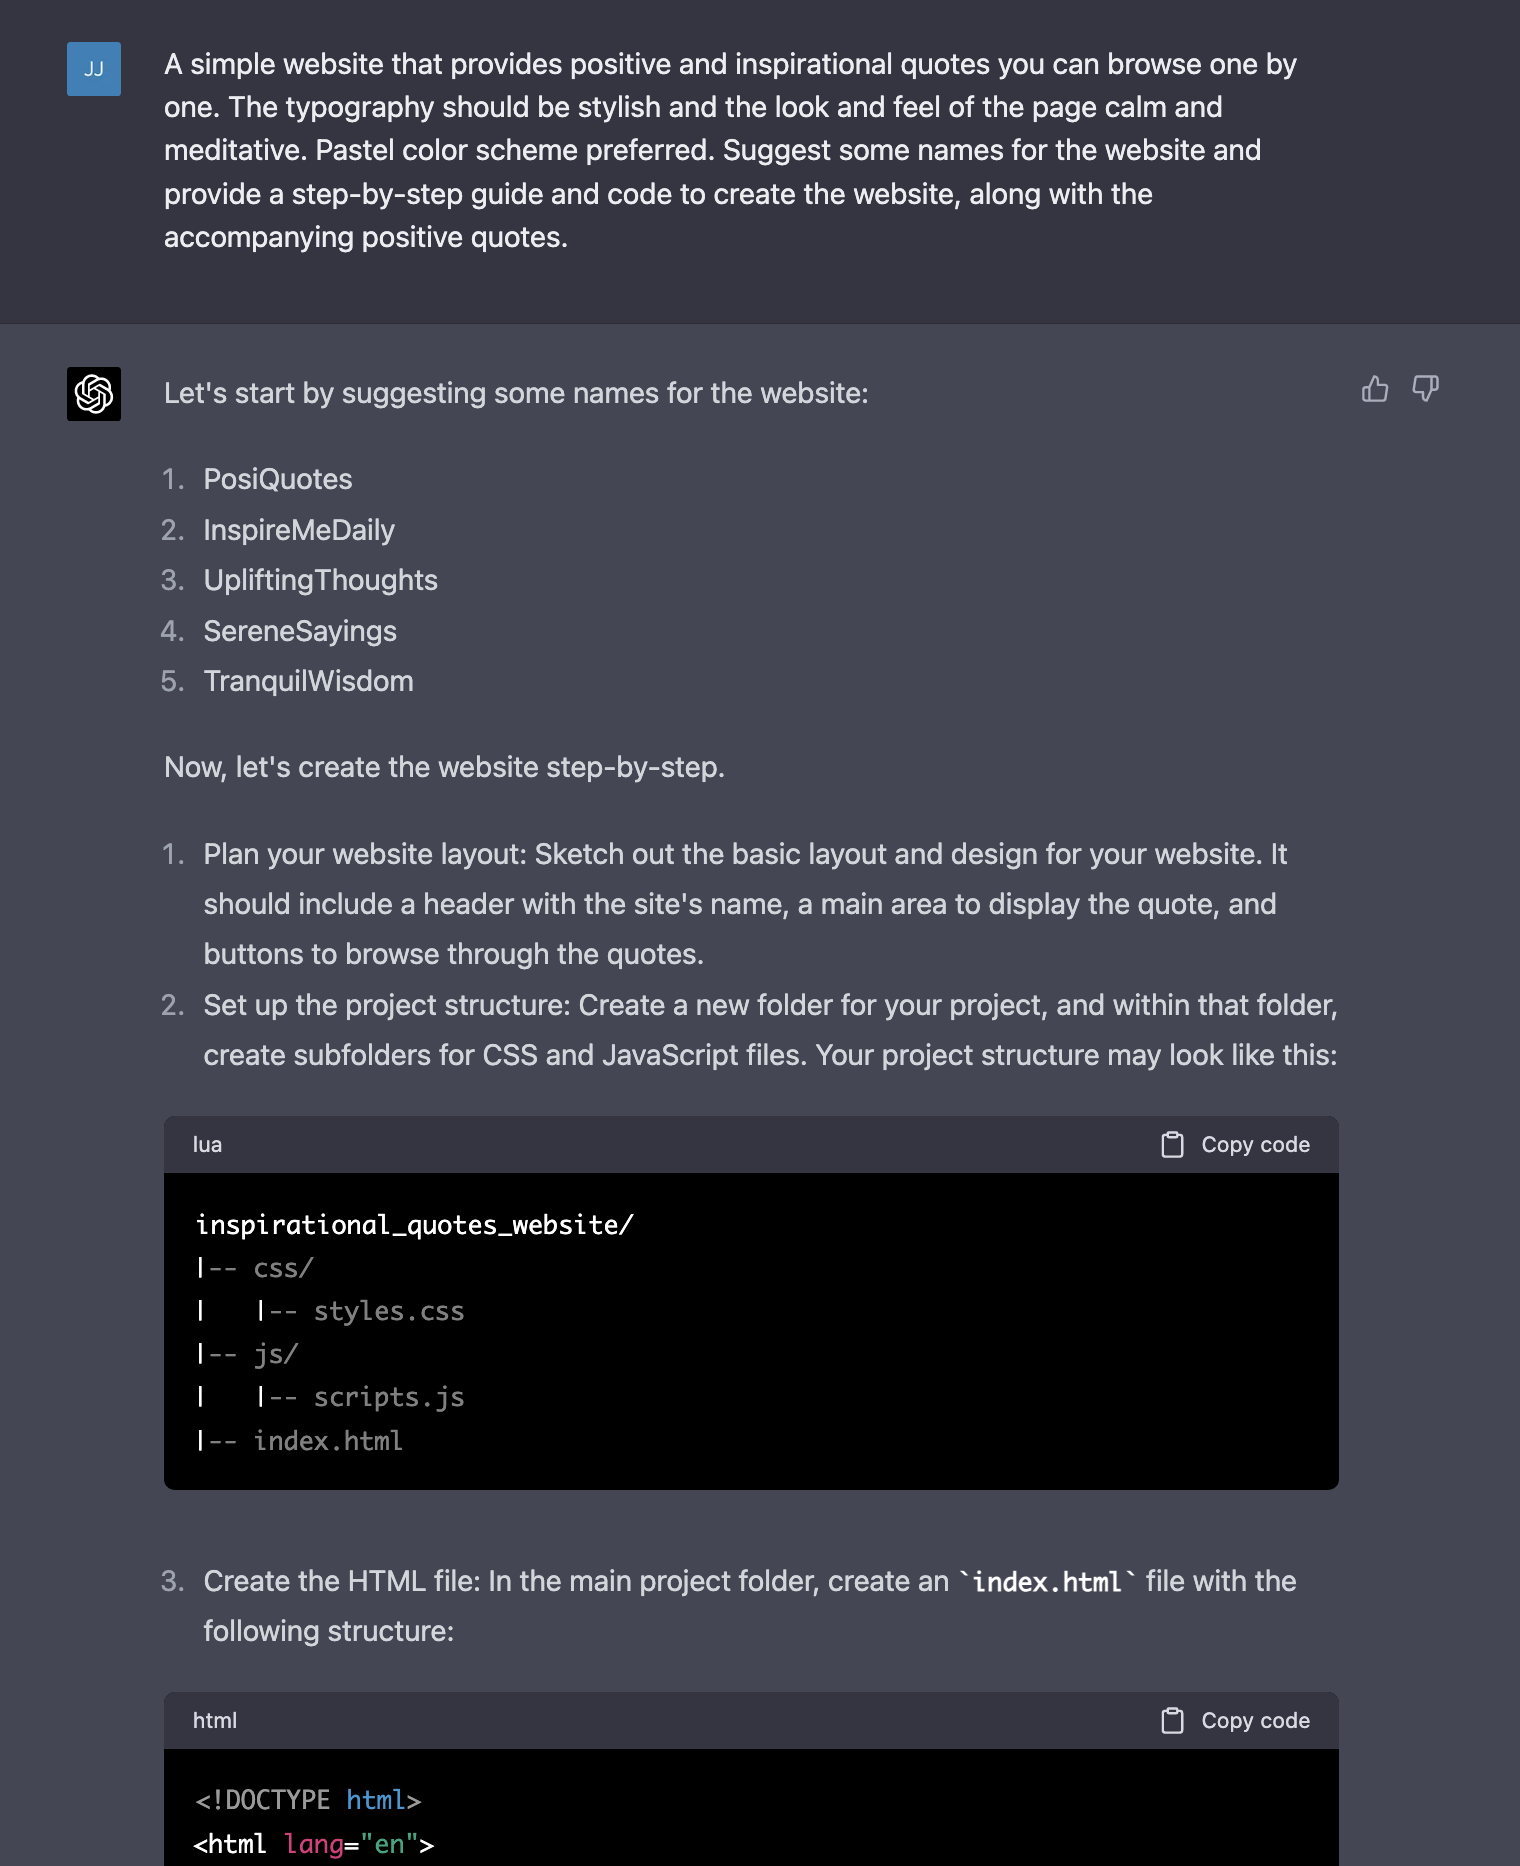Click the user's prompt message text

730,150
